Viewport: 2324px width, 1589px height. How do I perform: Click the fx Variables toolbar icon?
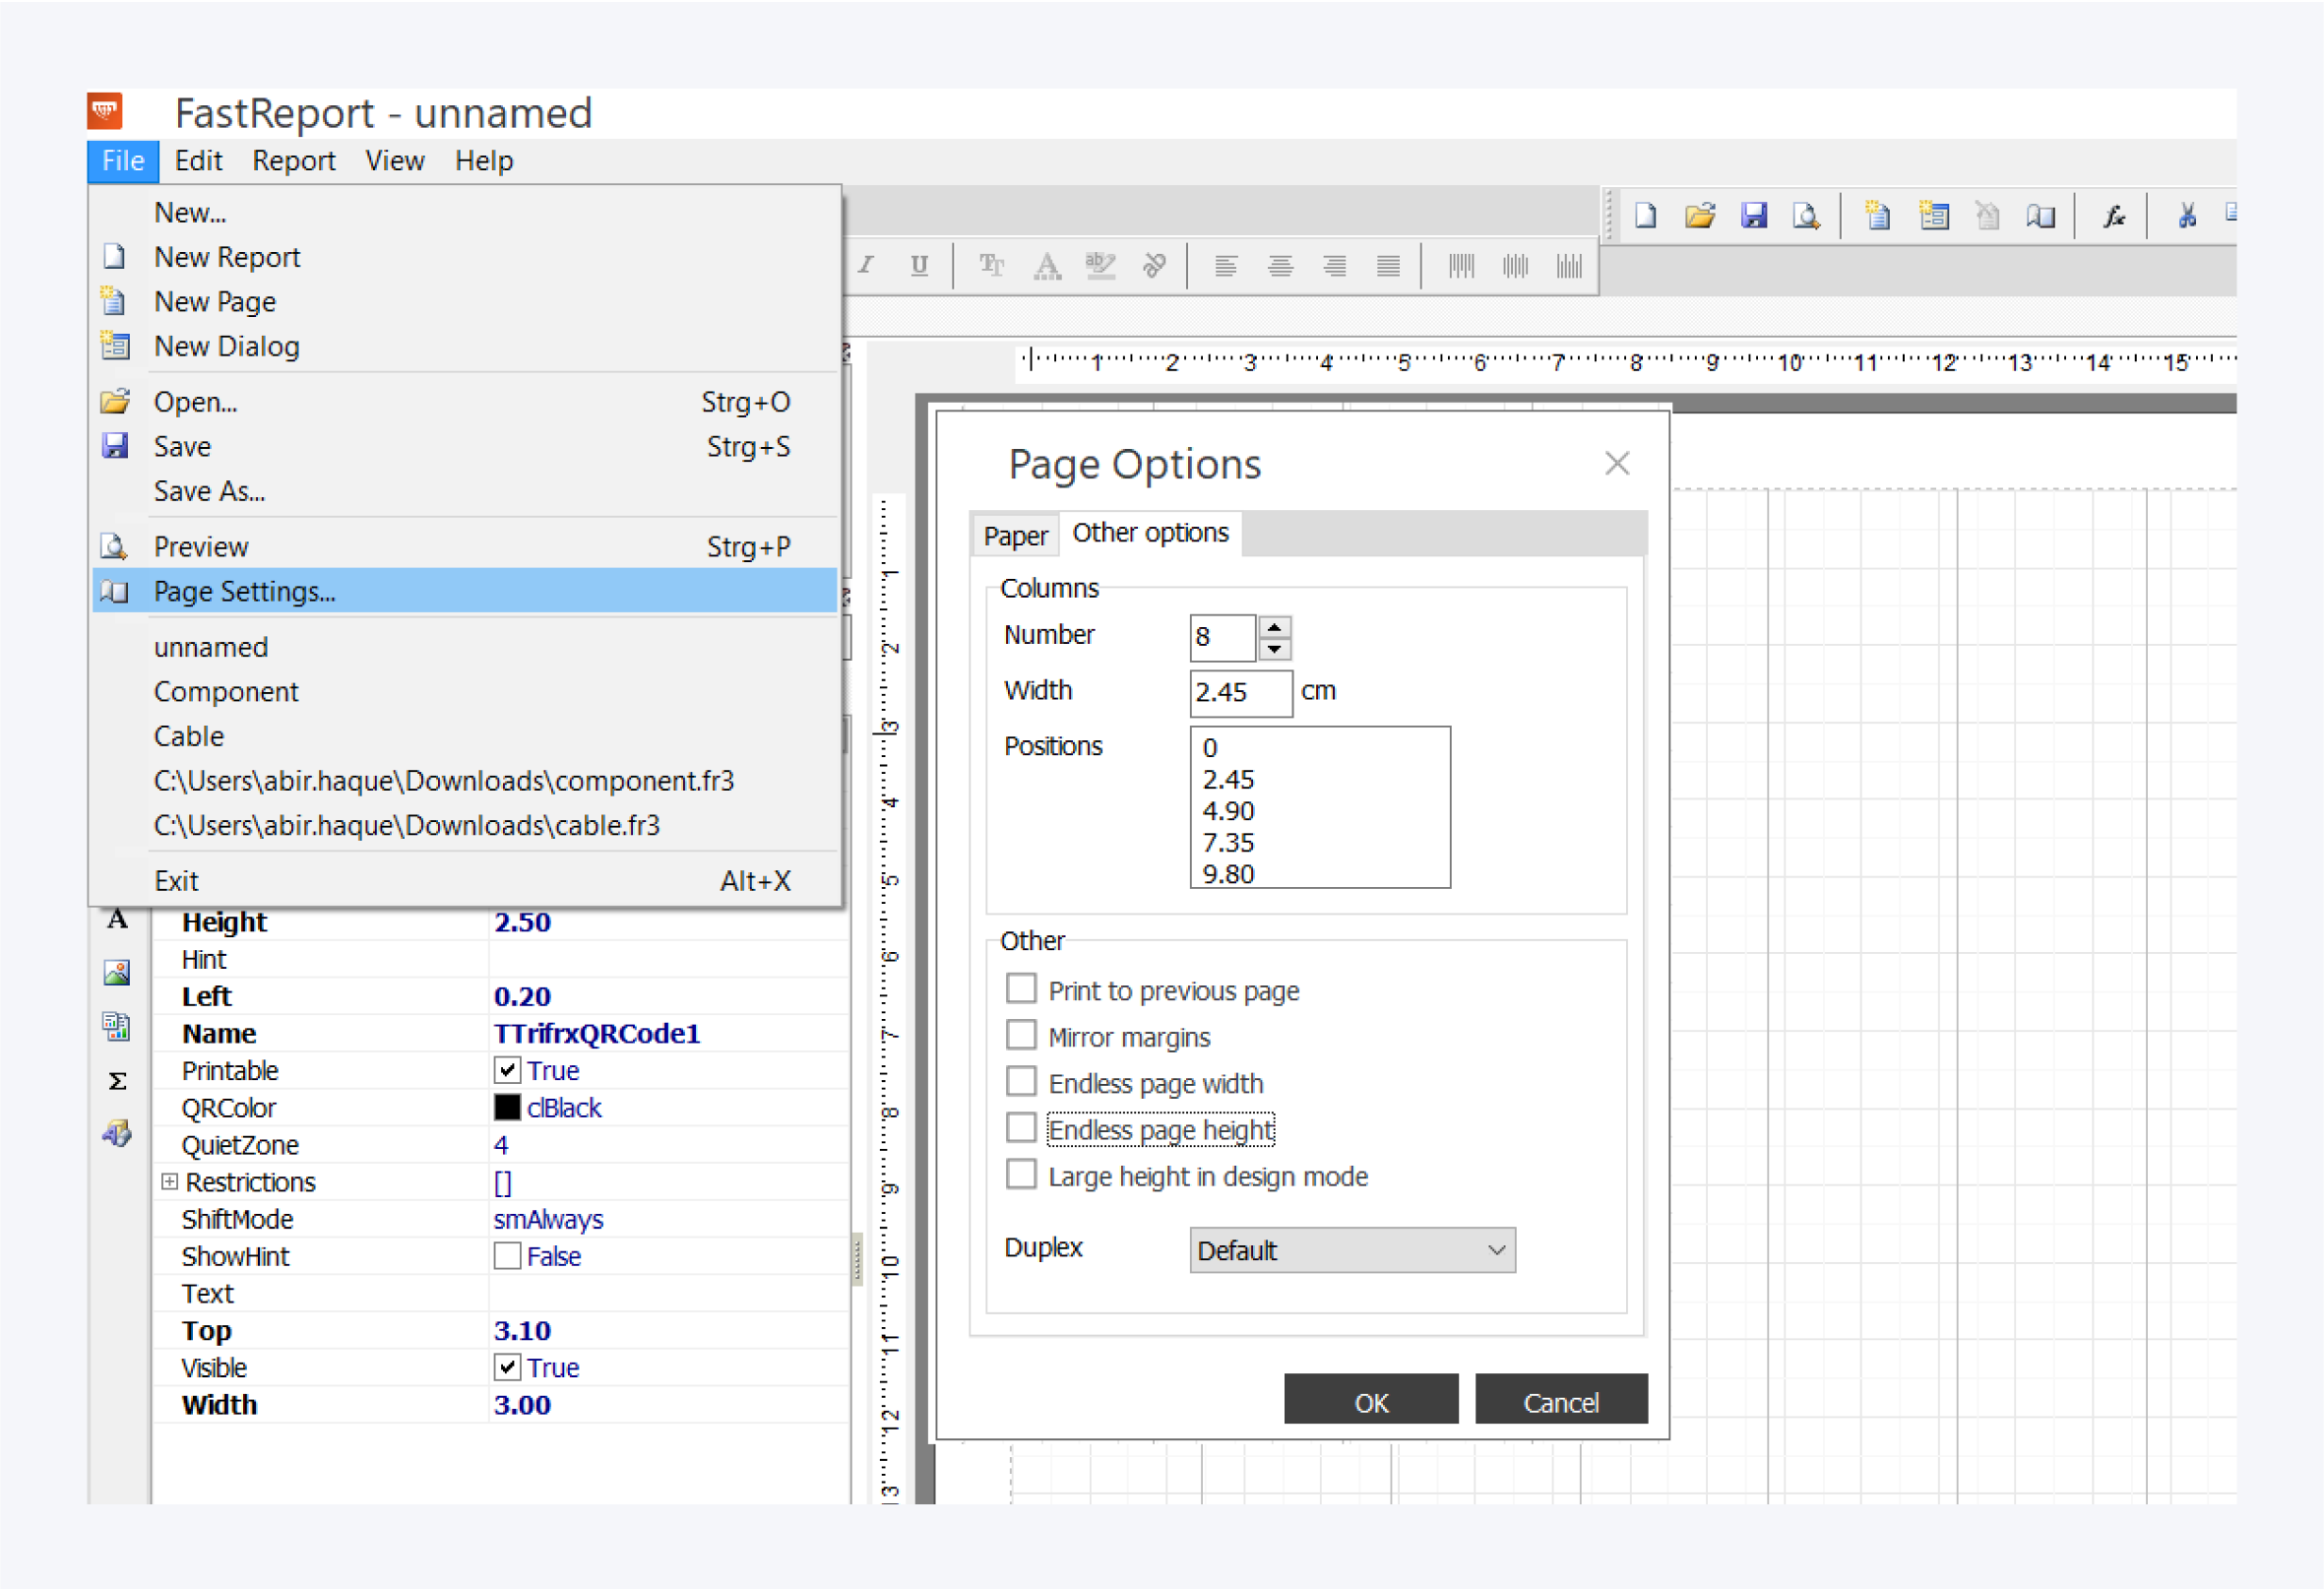click(x=2113, y=216)
